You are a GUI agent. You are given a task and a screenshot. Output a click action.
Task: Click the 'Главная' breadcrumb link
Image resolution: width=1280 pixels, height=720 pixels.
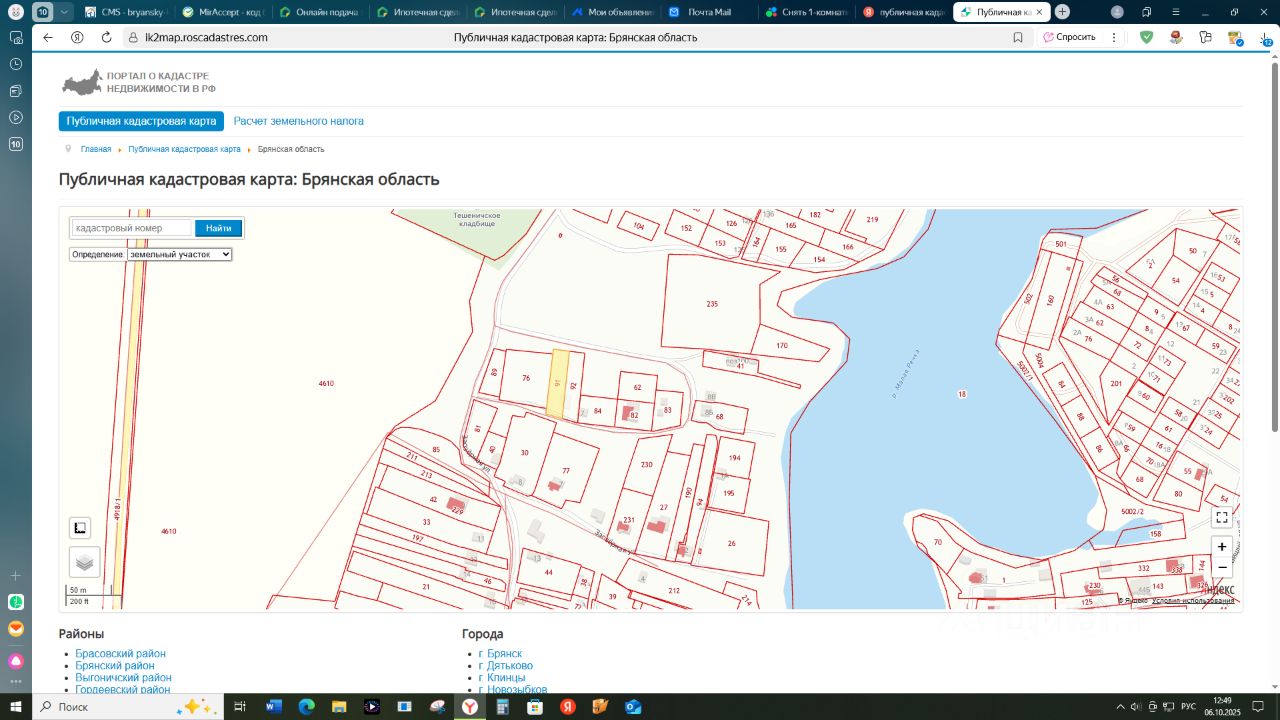[96, 149]
